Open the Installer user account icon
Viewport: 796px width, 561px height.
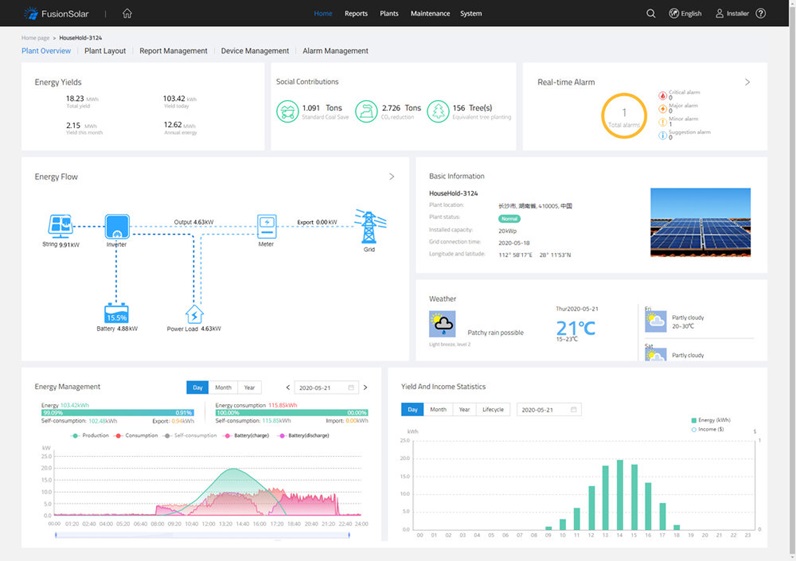(719, 14)
